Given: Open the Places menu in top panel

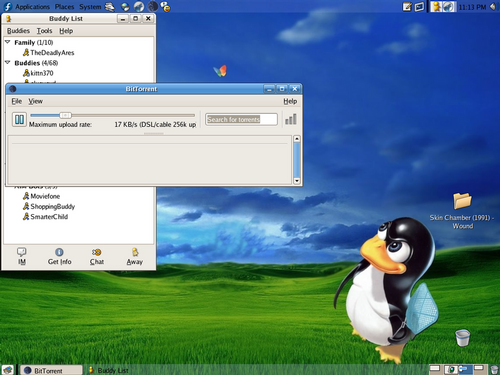Looking at the screenshot, I should coord(64,7).
